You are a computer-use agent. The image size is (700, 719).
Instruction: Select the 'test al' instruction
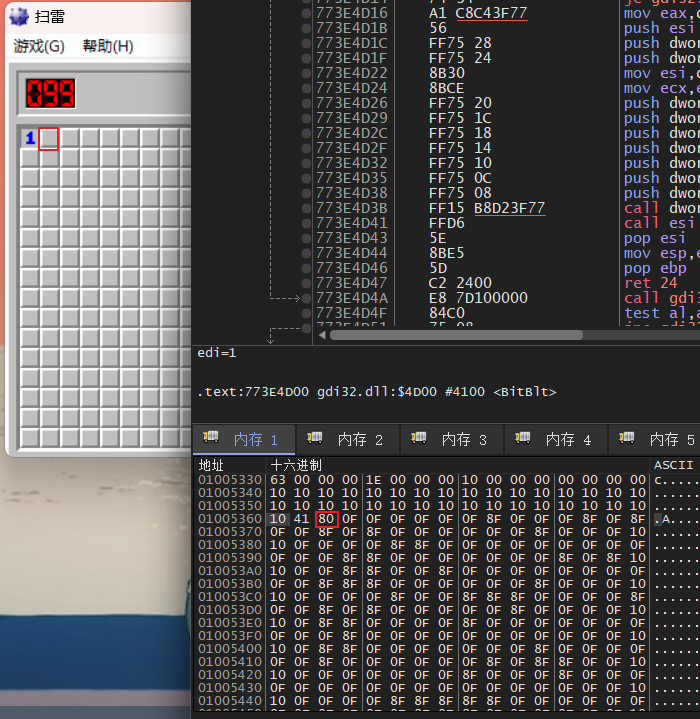coord(661,313)
